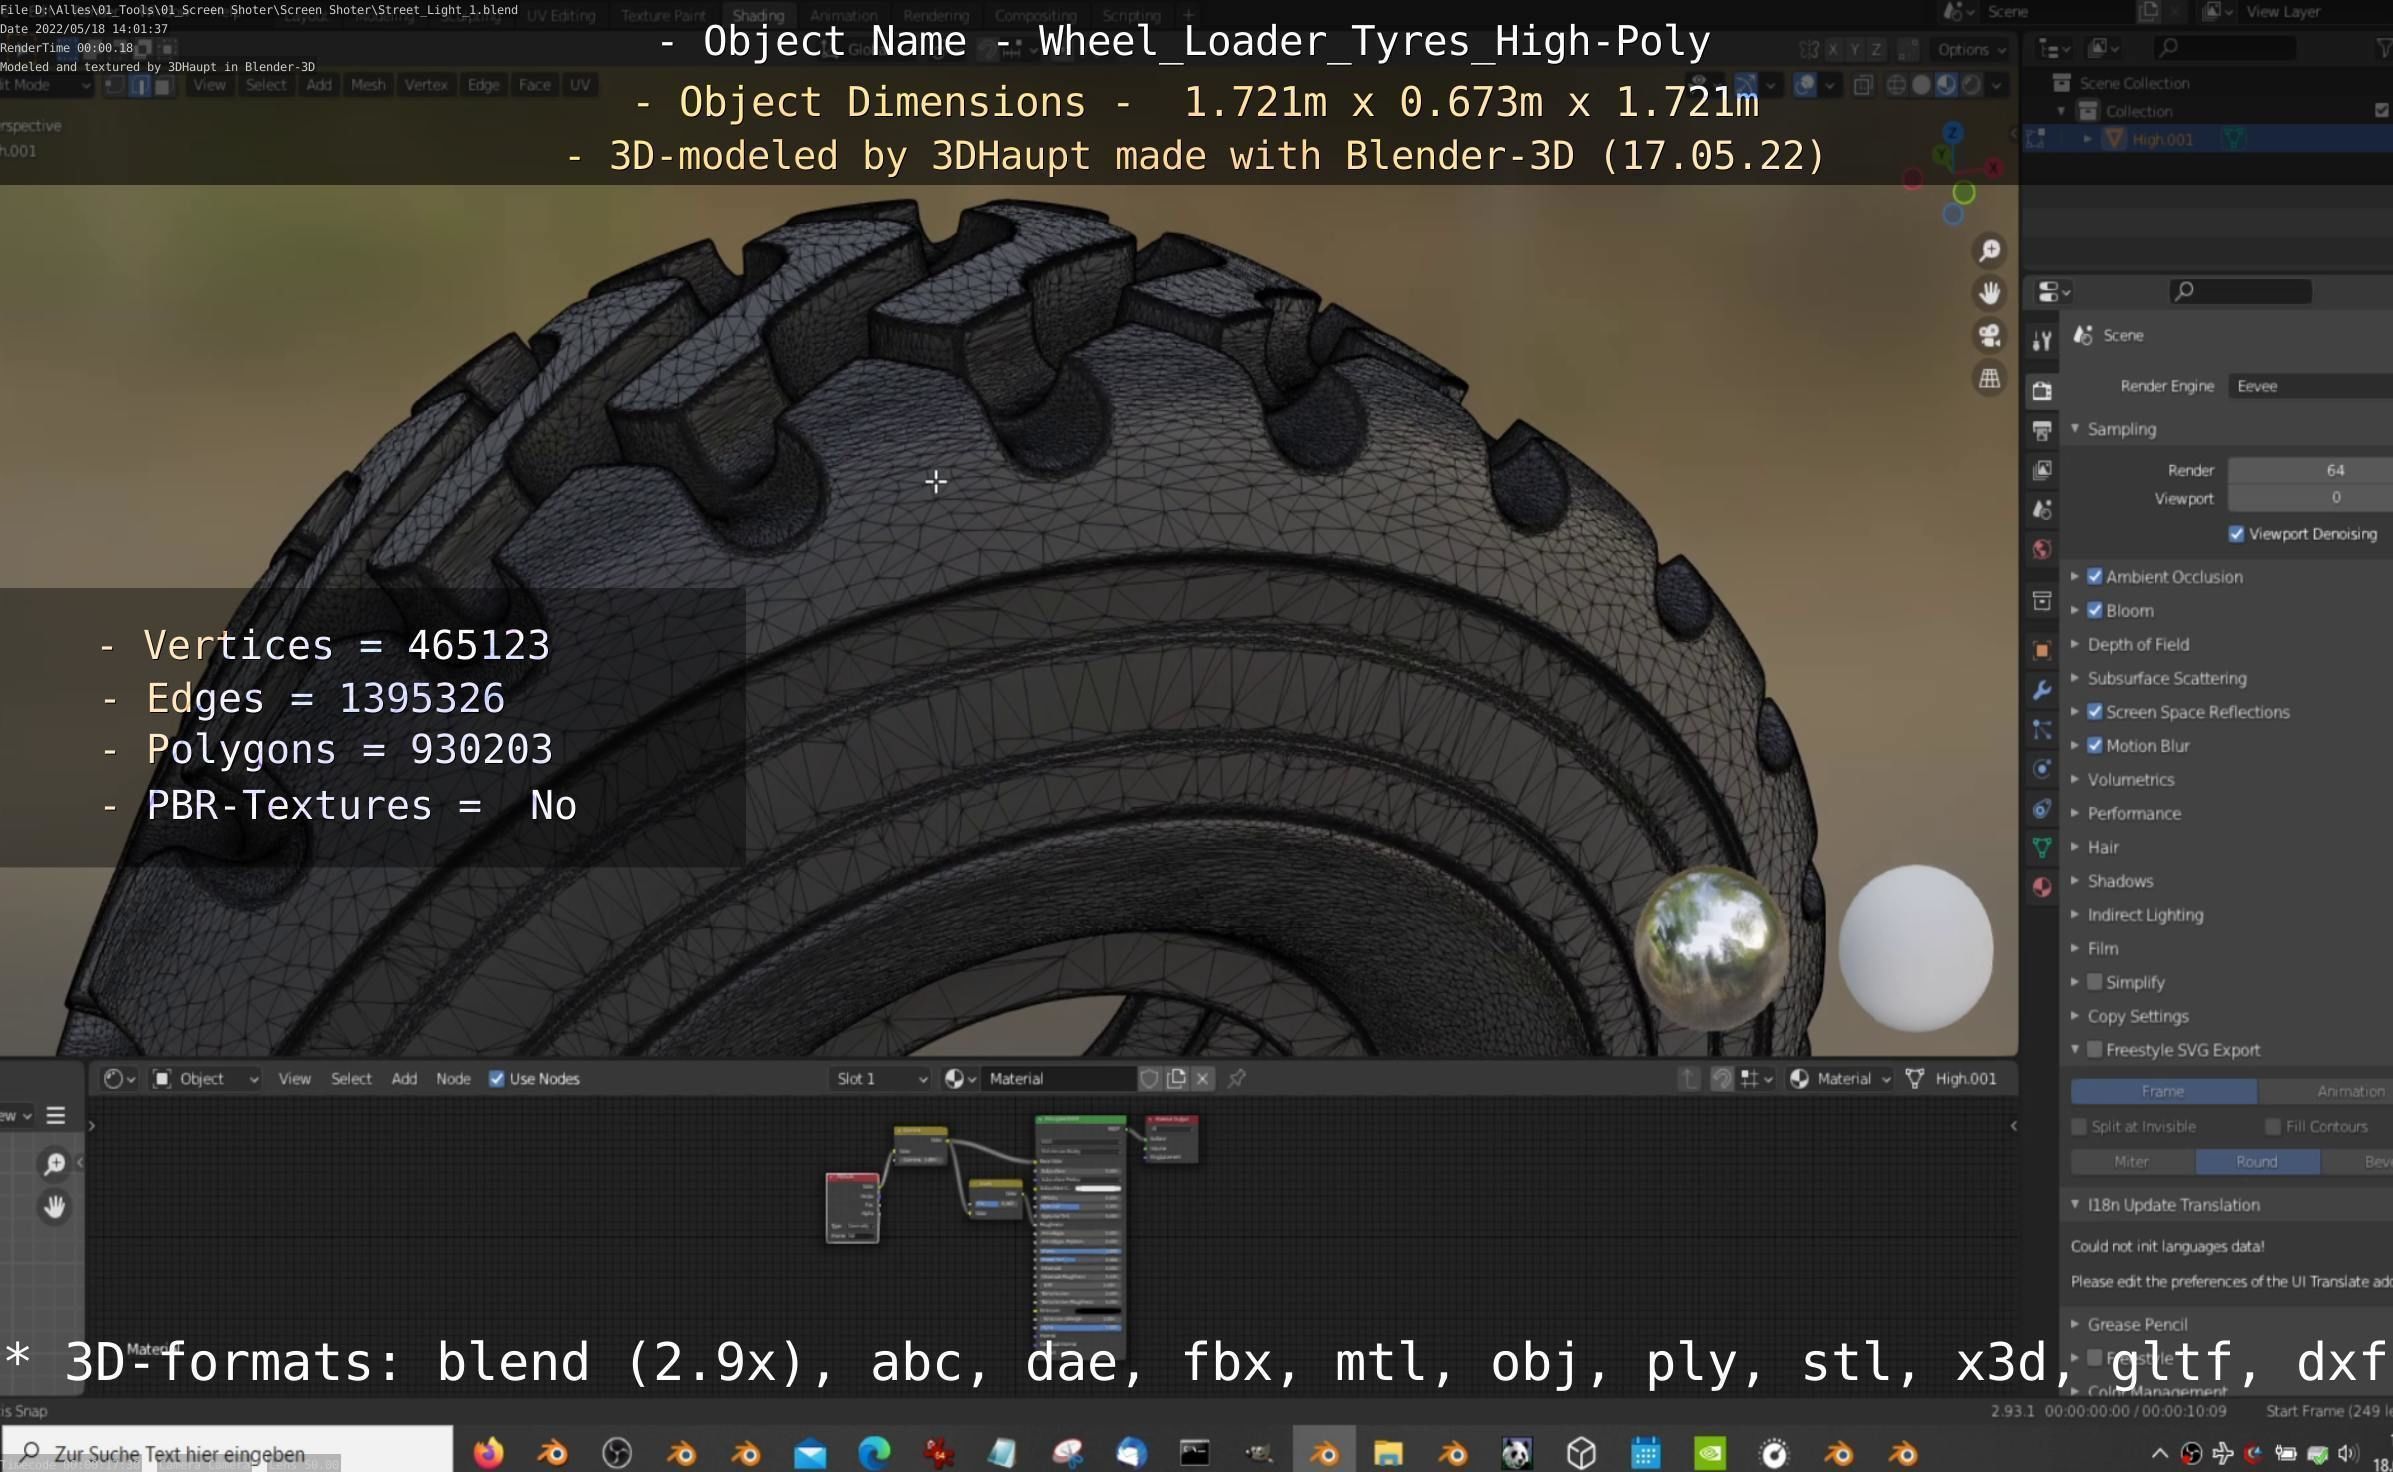Screen dimensions: 2393x1472
Task: Open the Physics properties tab icon
Action: [2042, 769]
